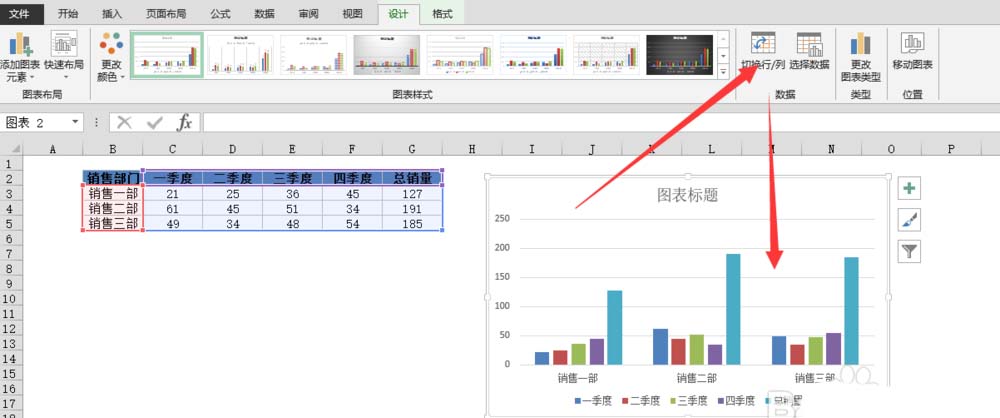
Task: Click the 销售一部 axis label in chart
Action: 578,378
